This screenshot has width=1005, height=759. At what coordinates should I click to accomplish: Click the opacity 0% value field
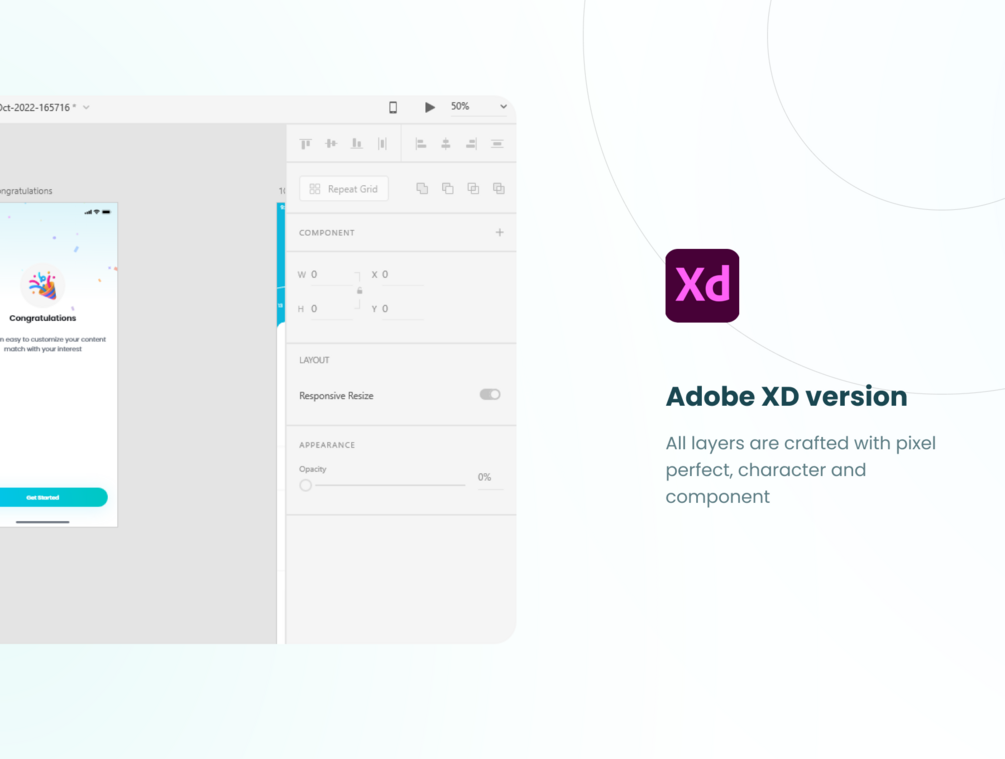490,478
